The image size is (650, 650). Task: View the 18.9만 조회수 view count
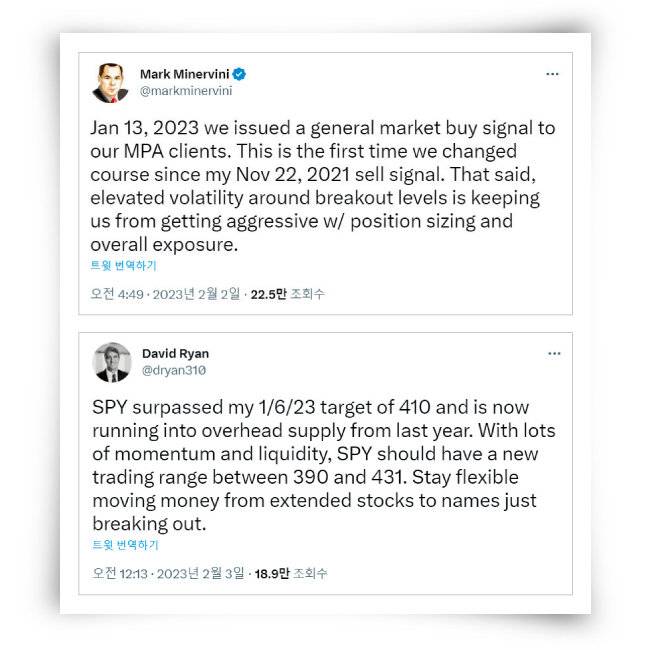click(x=291, y=574)
